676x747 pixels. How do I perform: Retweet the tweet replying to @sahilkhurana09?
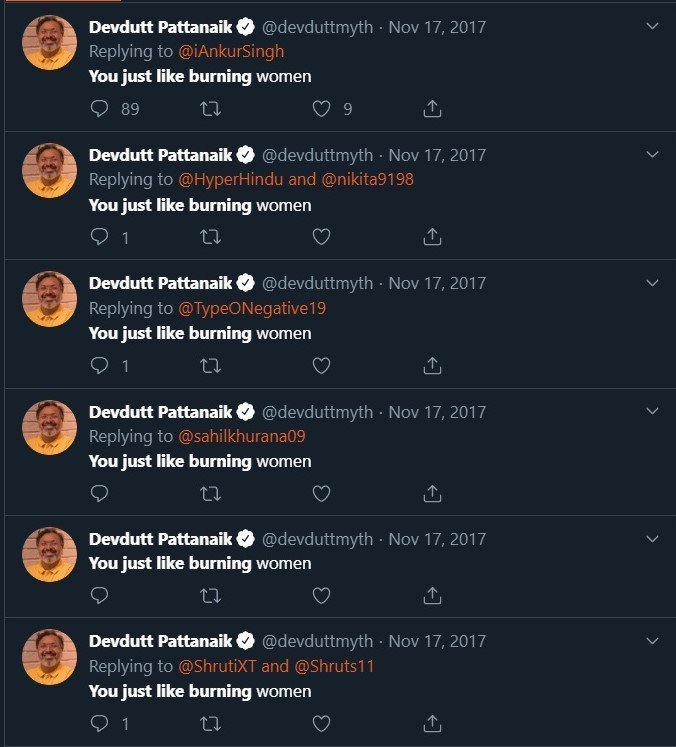point(210,493)
